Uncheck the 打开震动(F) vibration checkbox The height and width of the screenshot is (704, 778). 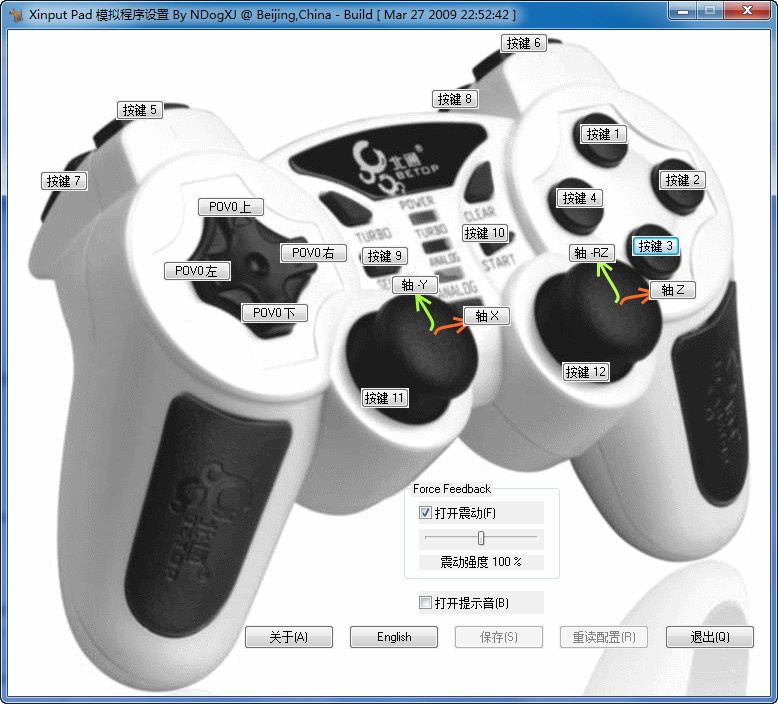point(425,512)
